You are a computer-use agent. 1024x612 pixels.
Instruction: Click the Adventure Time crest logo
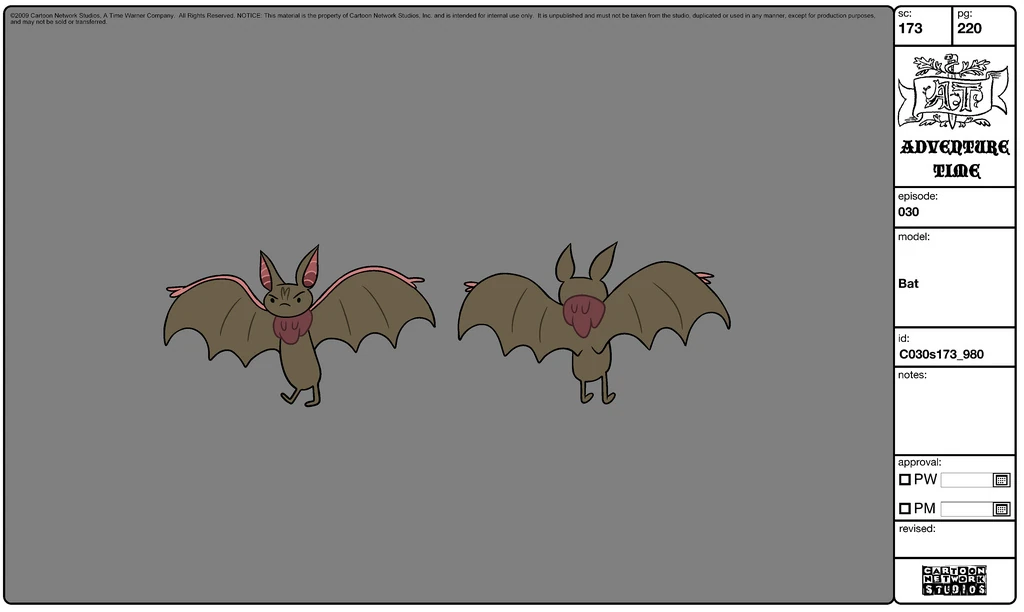[954, 91]
